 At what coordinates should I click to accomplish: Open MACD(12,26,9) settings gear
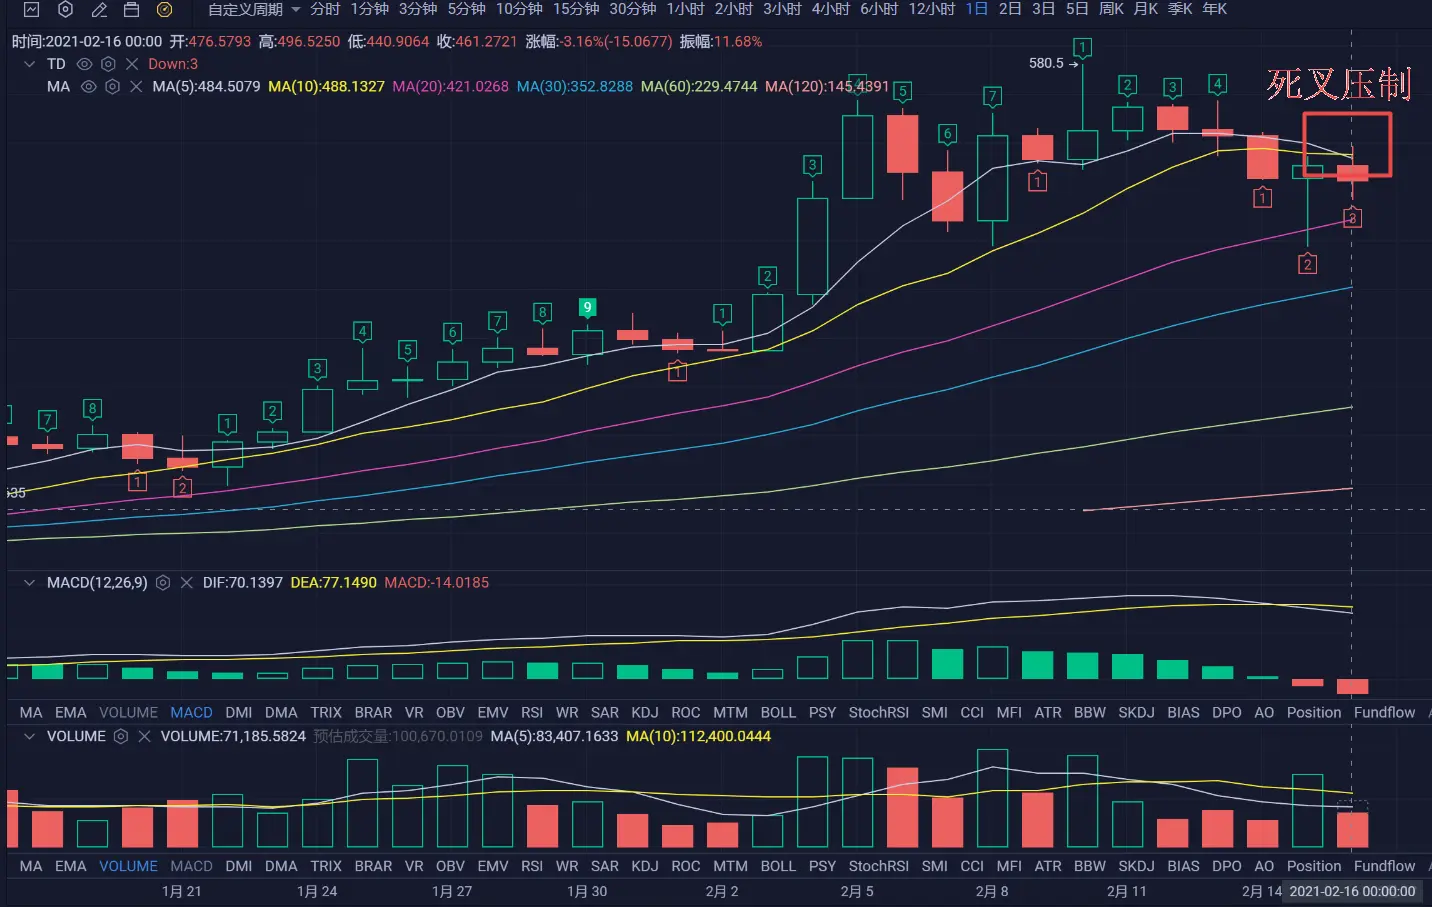pos(163,582)
